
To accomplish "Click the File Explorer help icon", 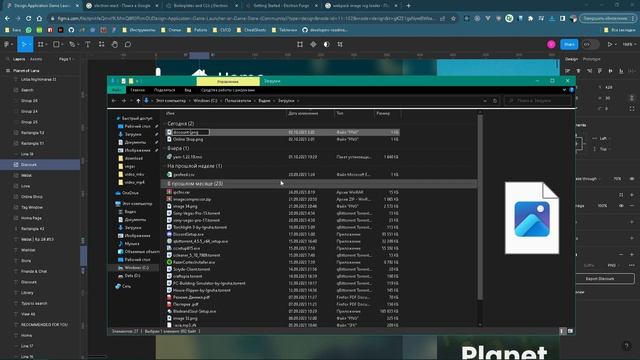I will click(x=571, y=90).
